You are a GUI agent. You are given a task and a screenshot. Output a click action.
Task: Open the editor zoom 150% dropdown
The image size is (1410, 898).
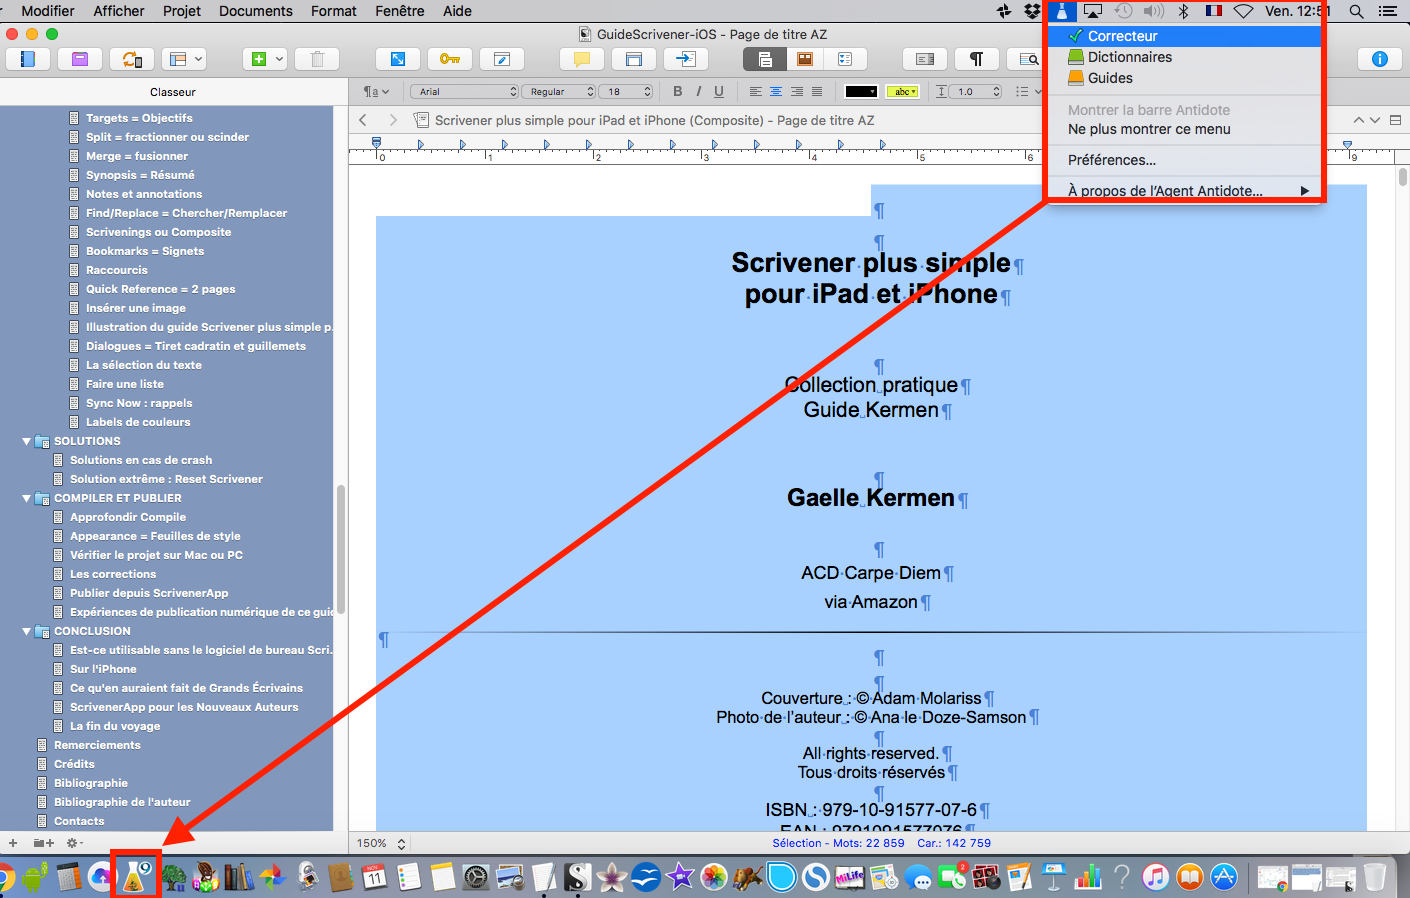pos(381,843)
